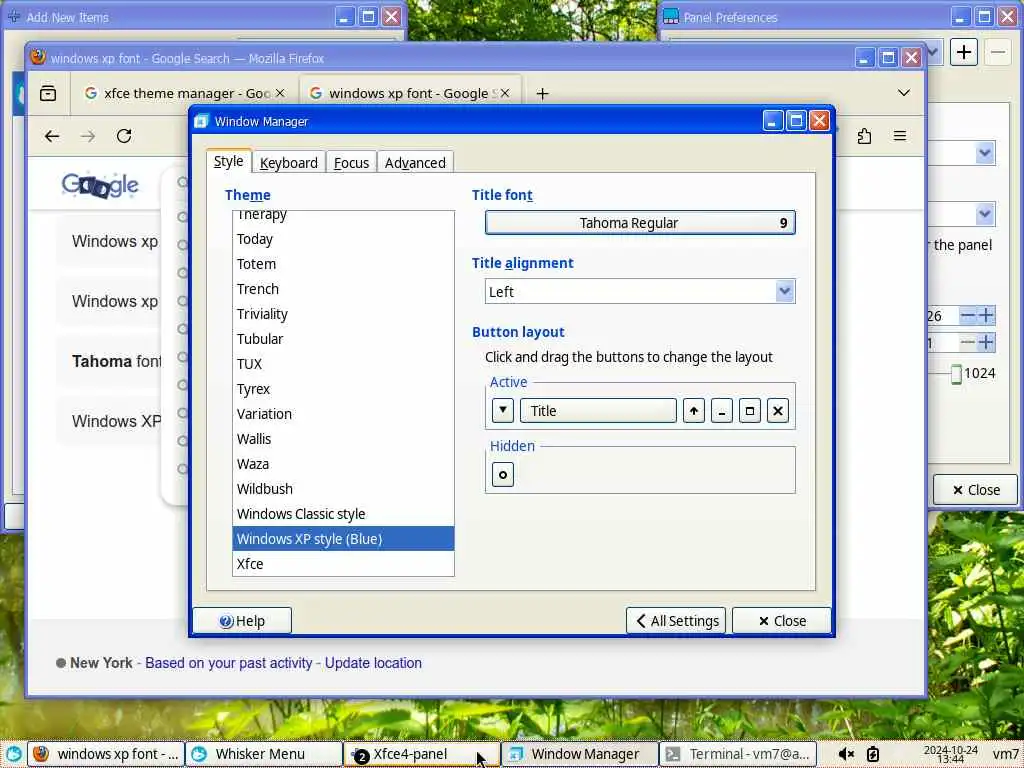Viewport: 1024px width, 768px height.
Task: Select the Variation theme
Action: pyautogui.click(x=343, y=414)
